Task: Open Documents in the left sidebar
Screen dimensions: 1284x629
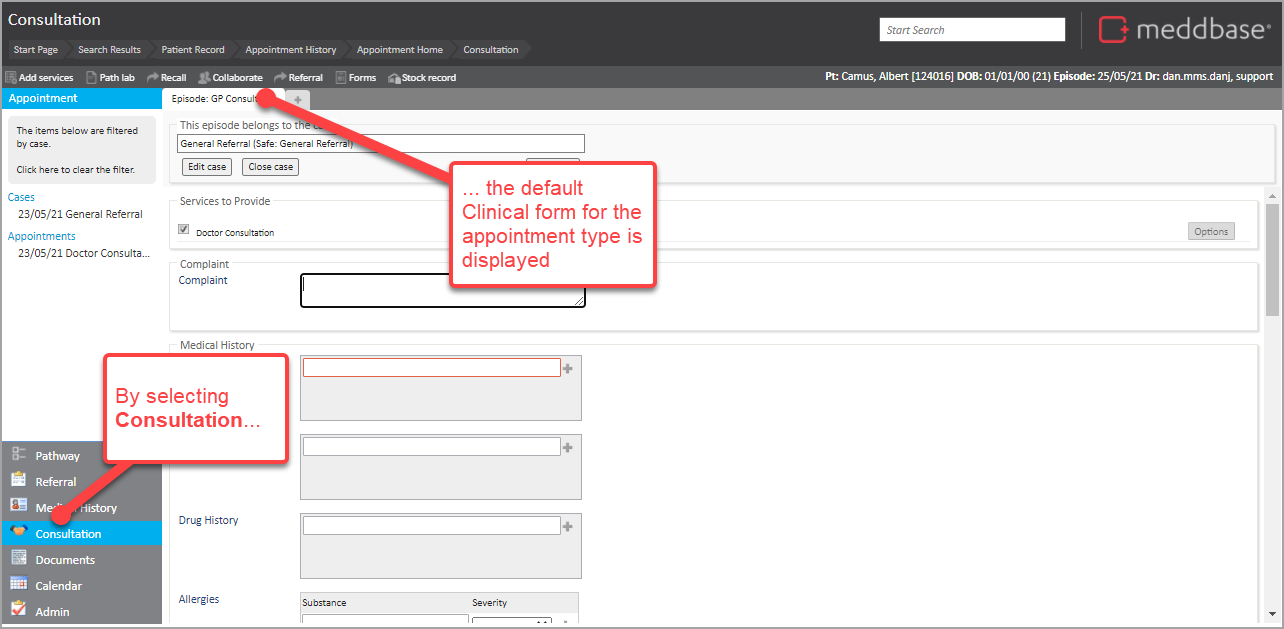Action: click(x=65, y=560)
